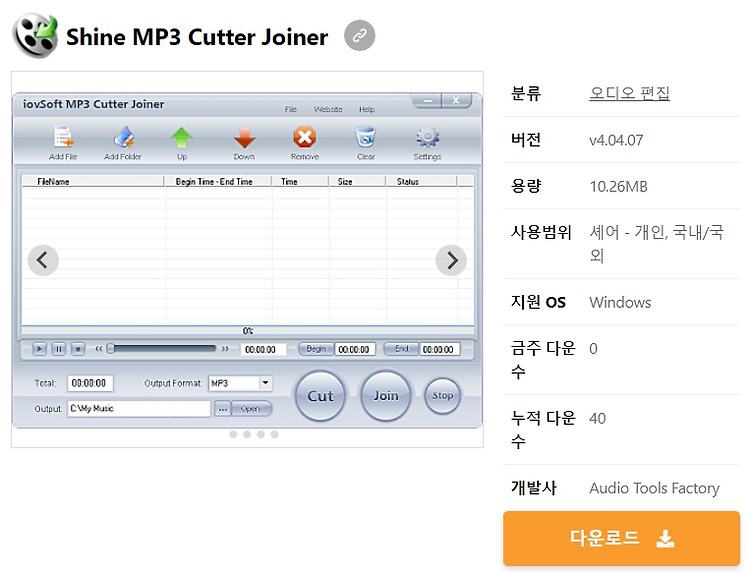
Task: Open the 오디오 편집 category link
Action: 629,93
